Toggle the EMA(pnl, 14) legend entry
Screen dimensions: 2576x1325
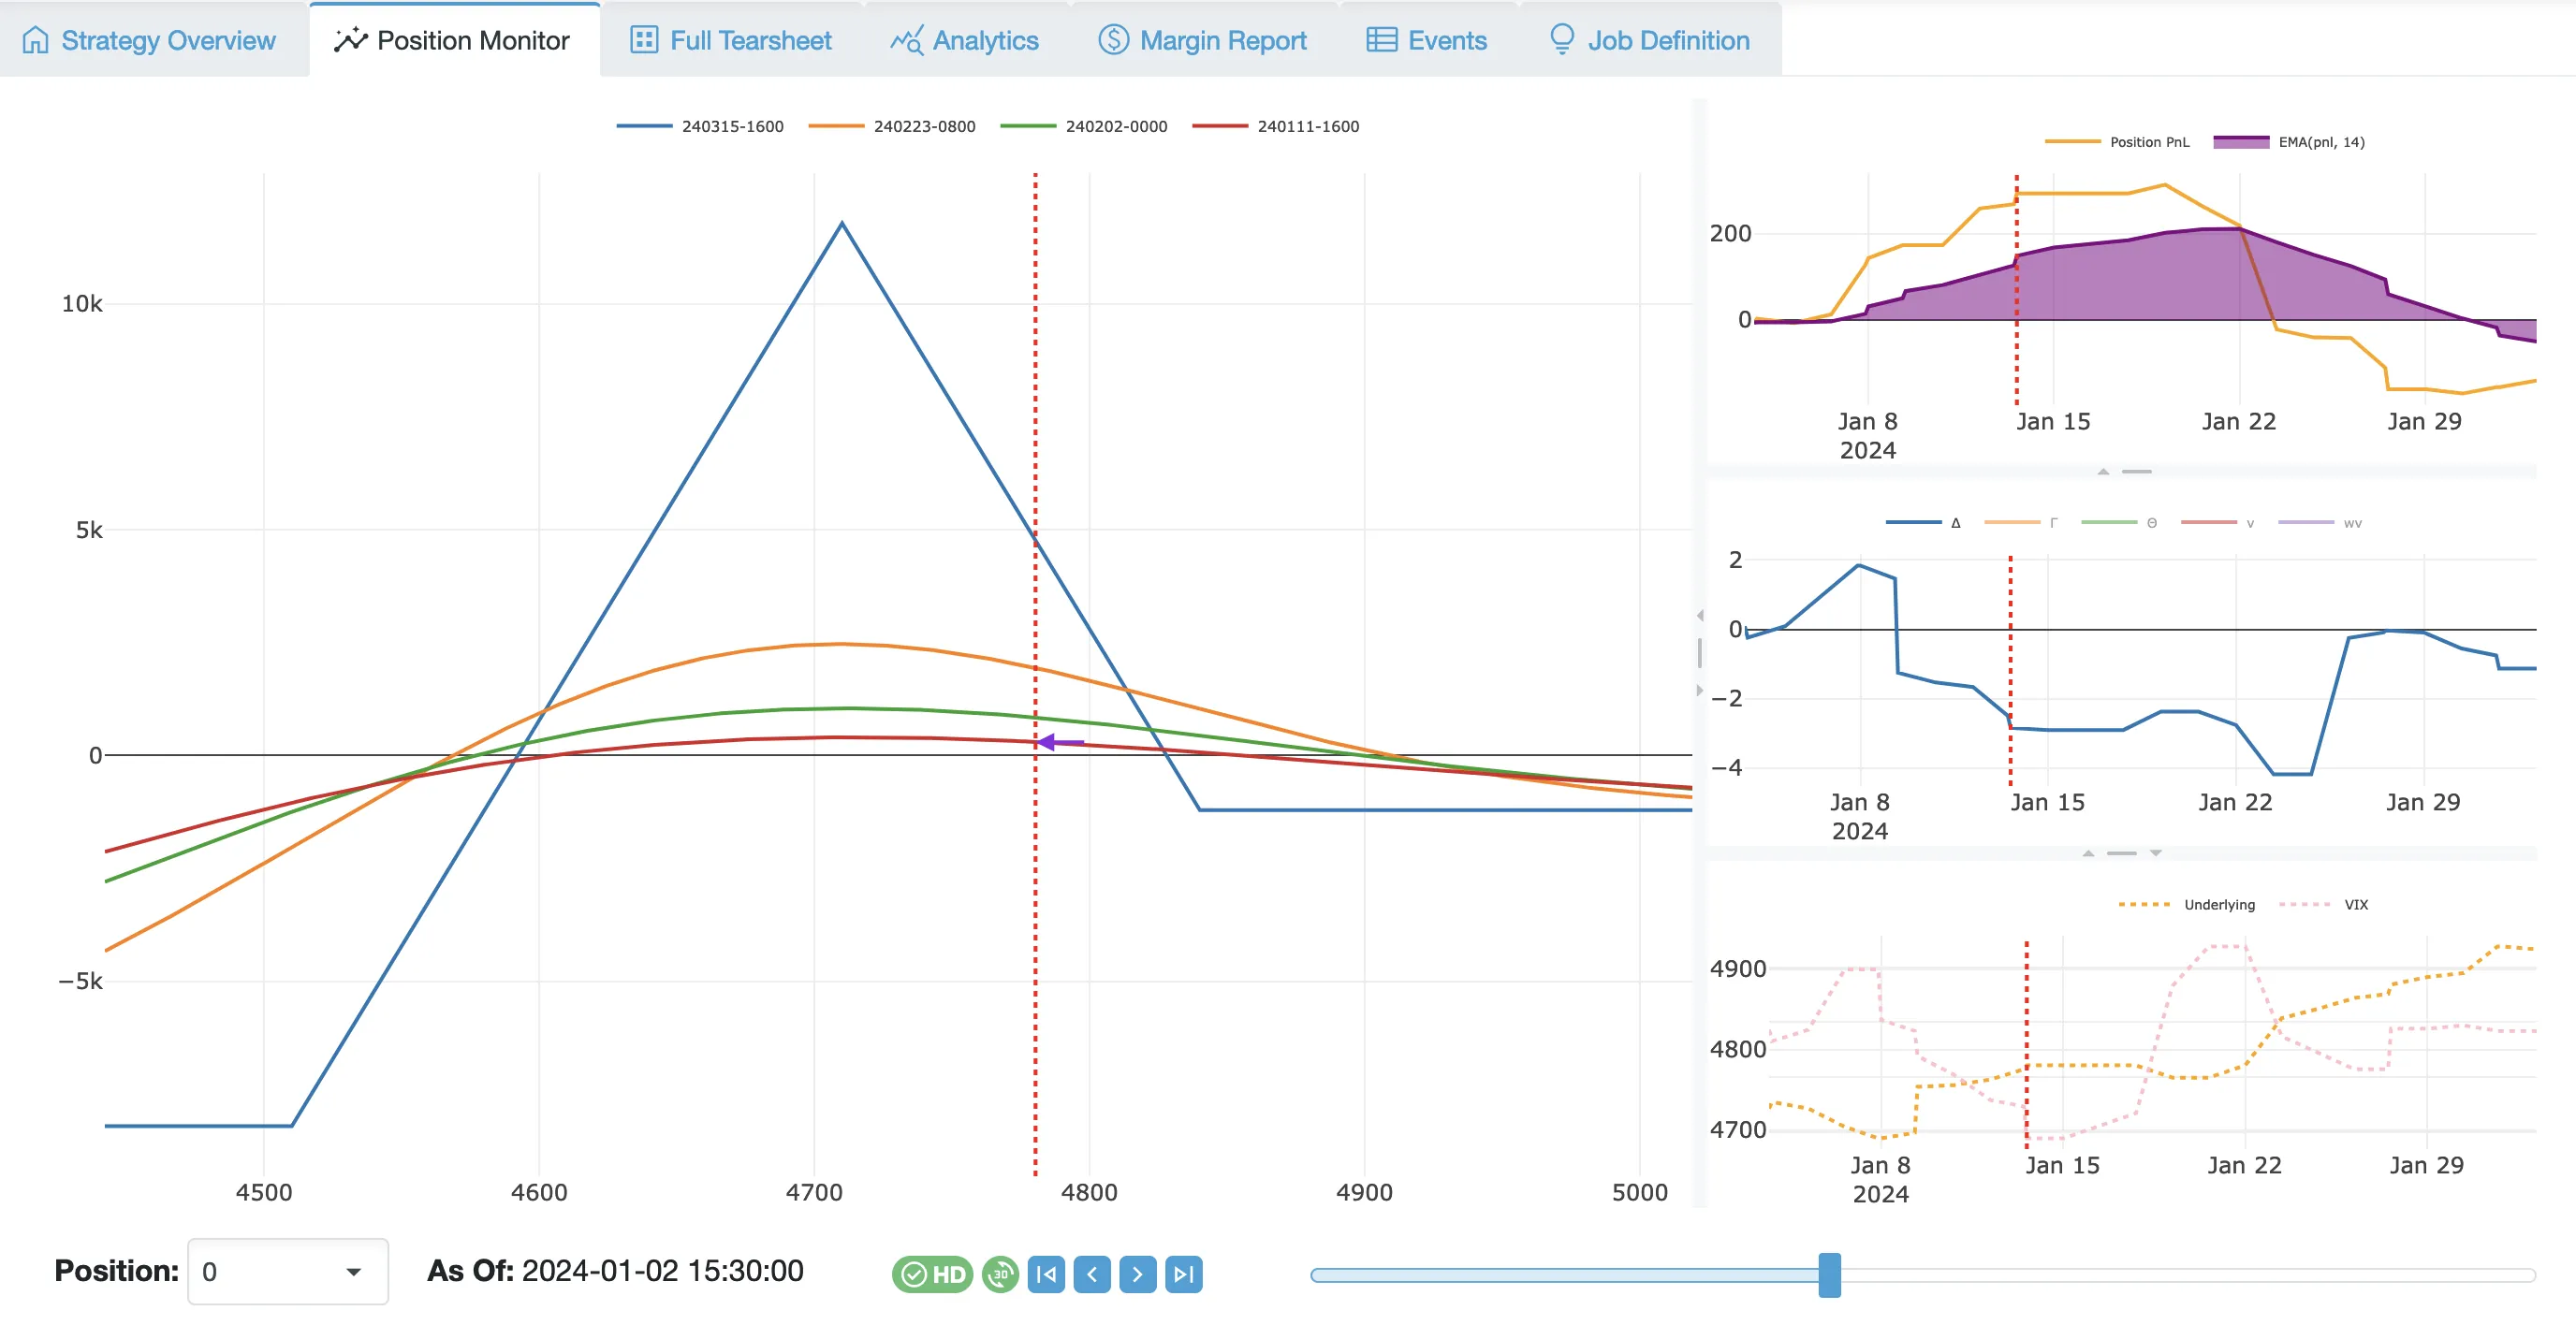click(2320, 142)
